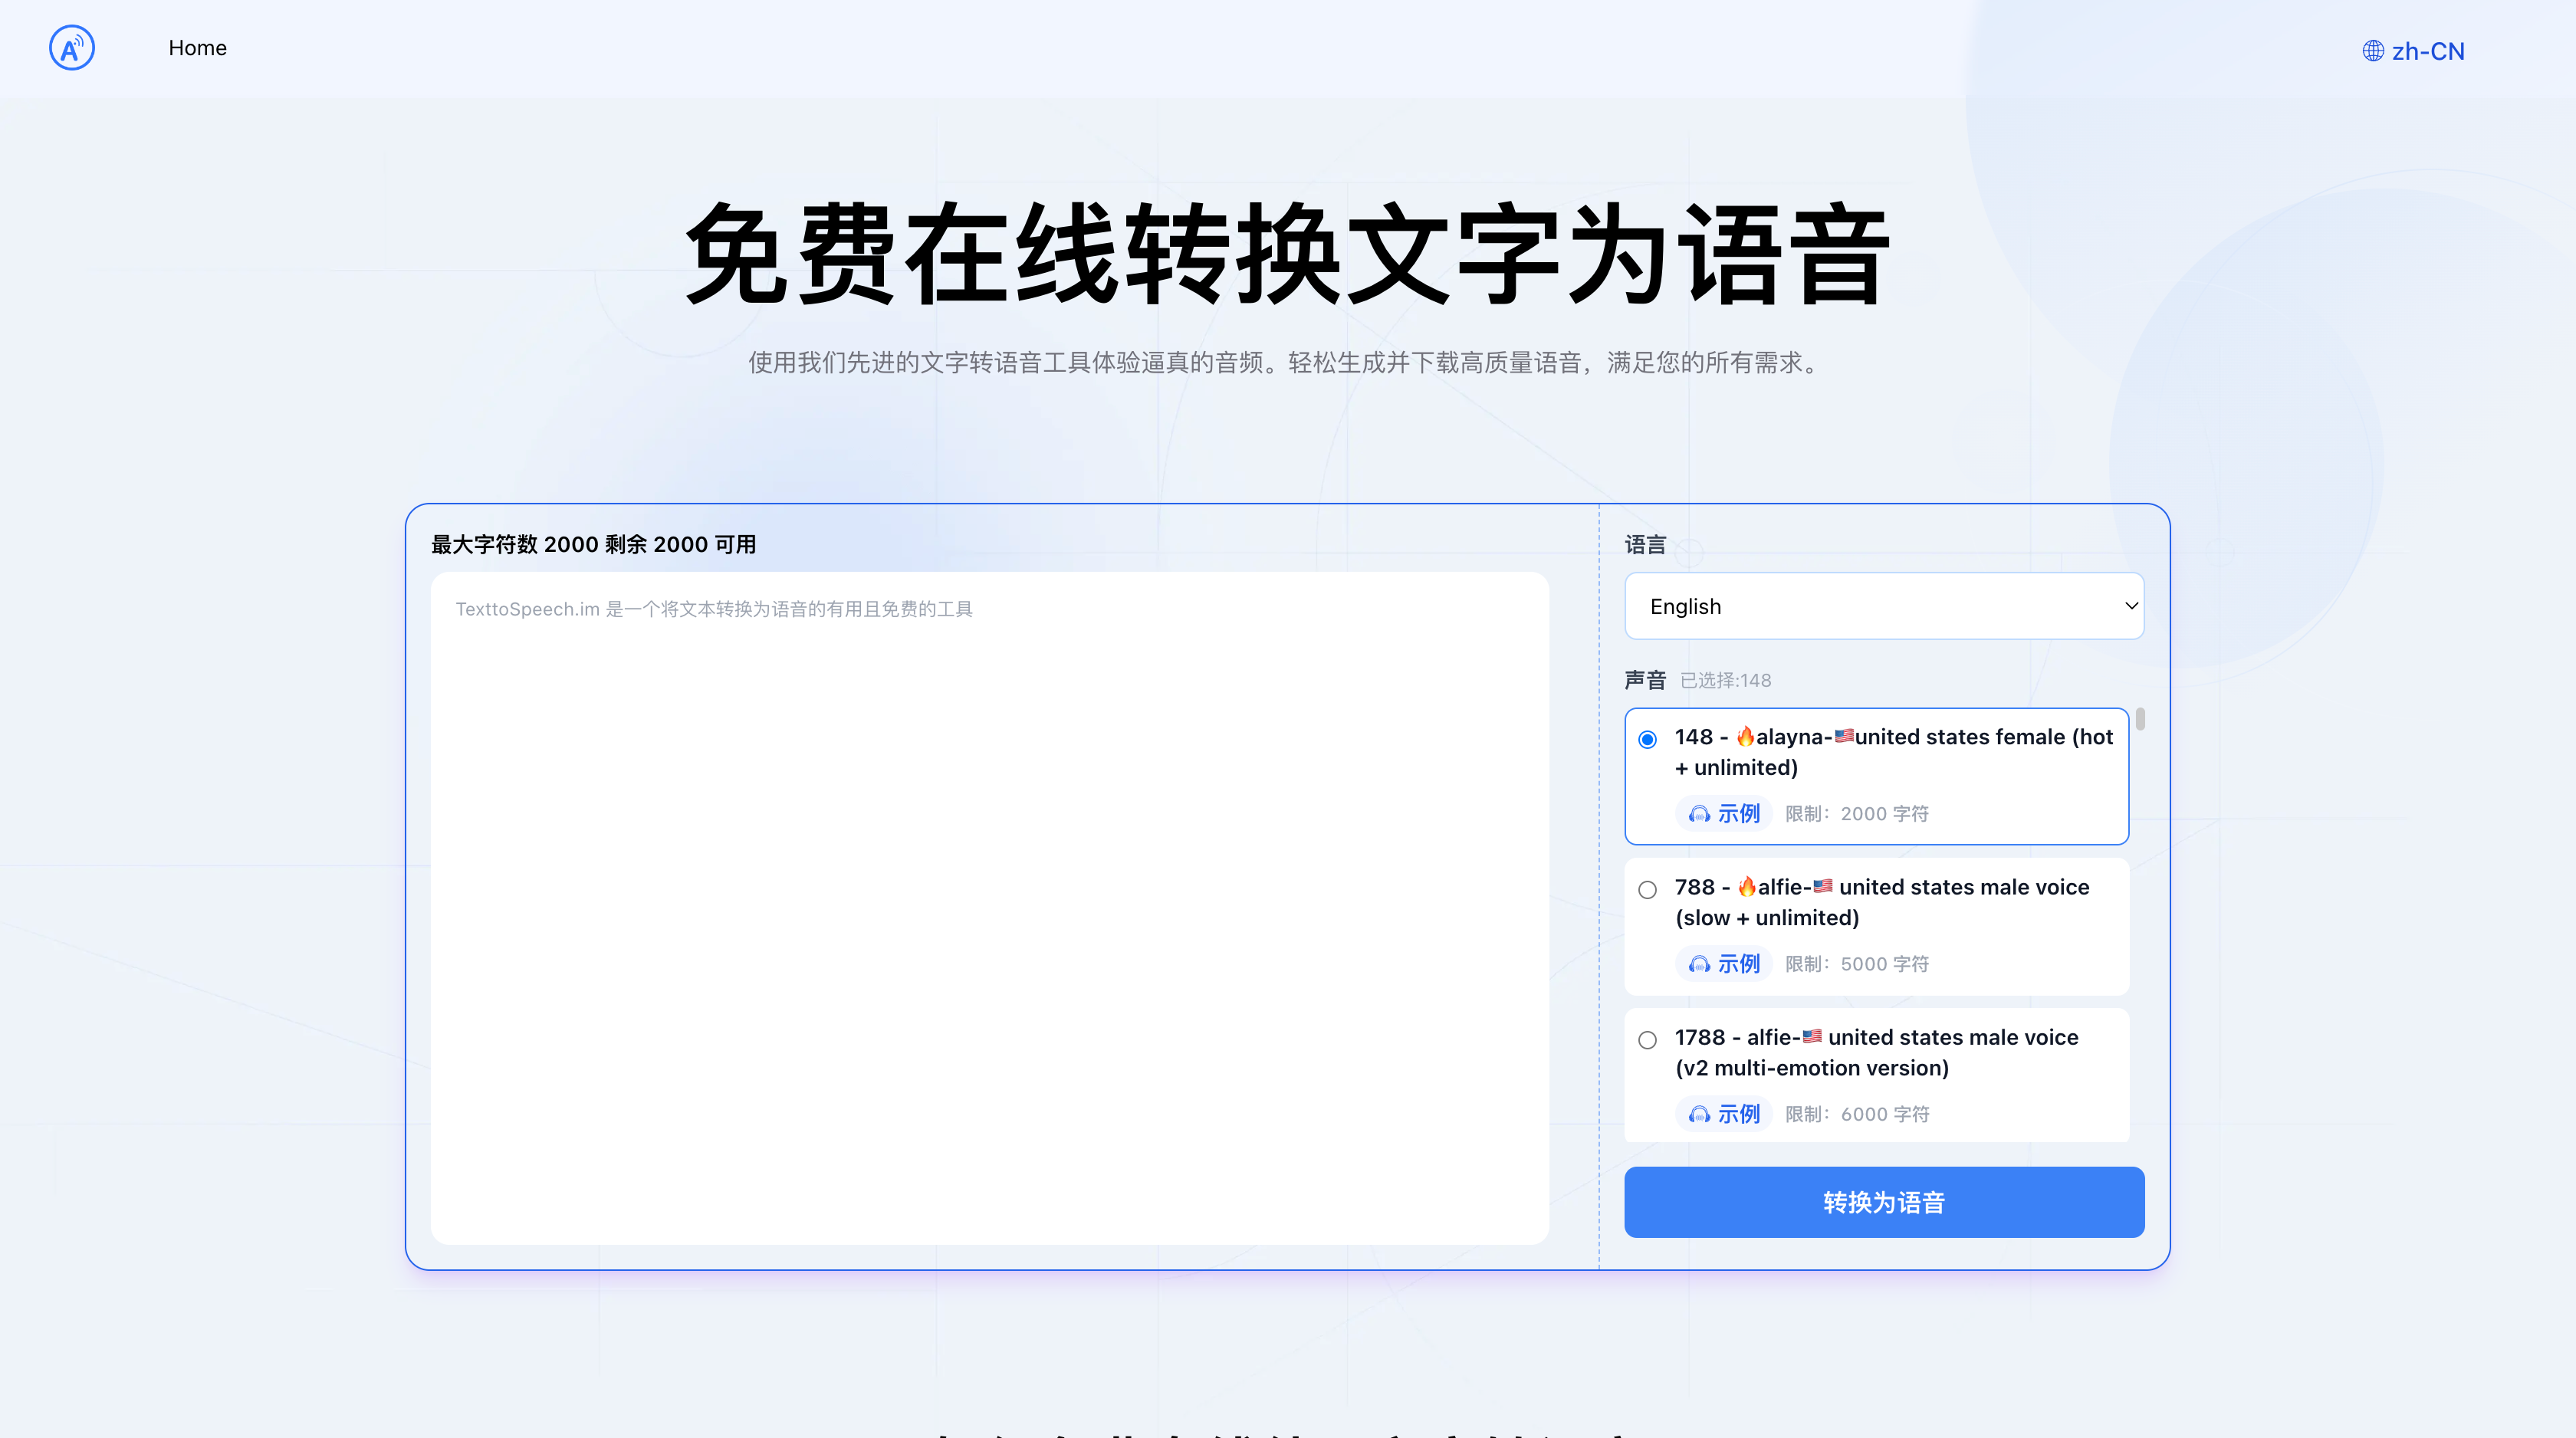
Task: Click the '限制: 5000 字符' text
Action: tap(1857, 963)
